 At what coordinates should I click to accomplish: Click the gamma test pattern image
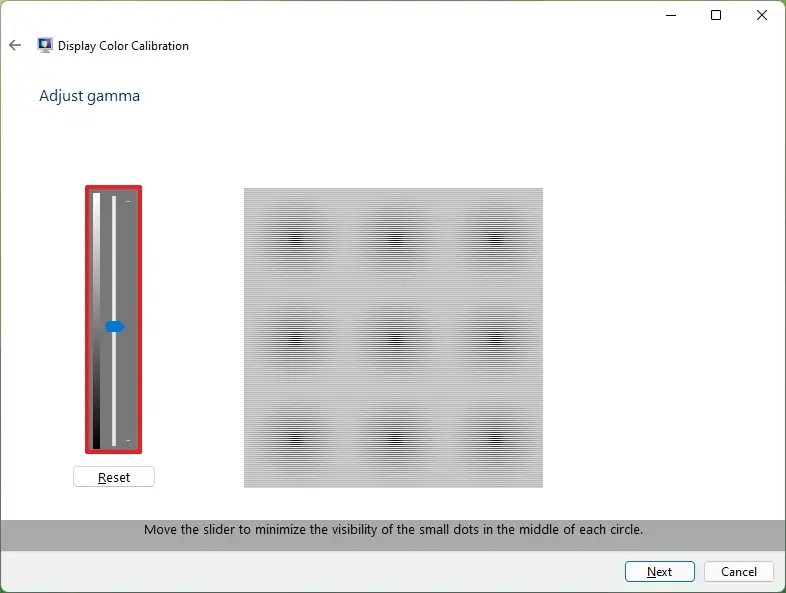pos(394,337)
